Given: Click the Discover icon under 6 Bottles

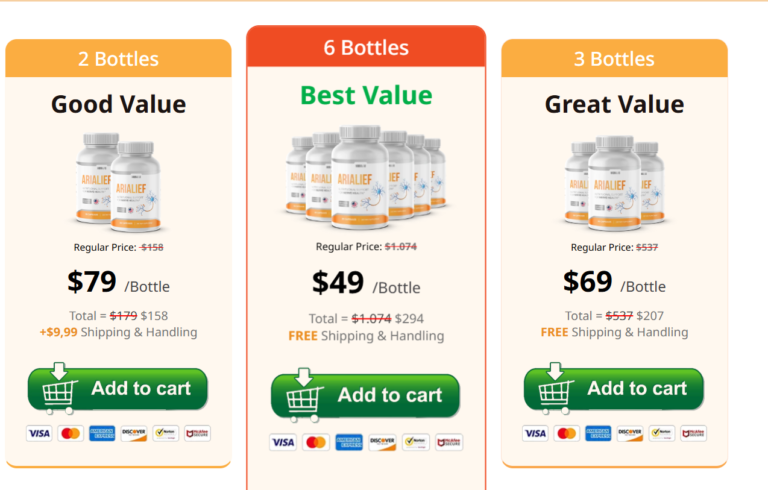Looking at the screenshot, I should (x=382, y=442).
